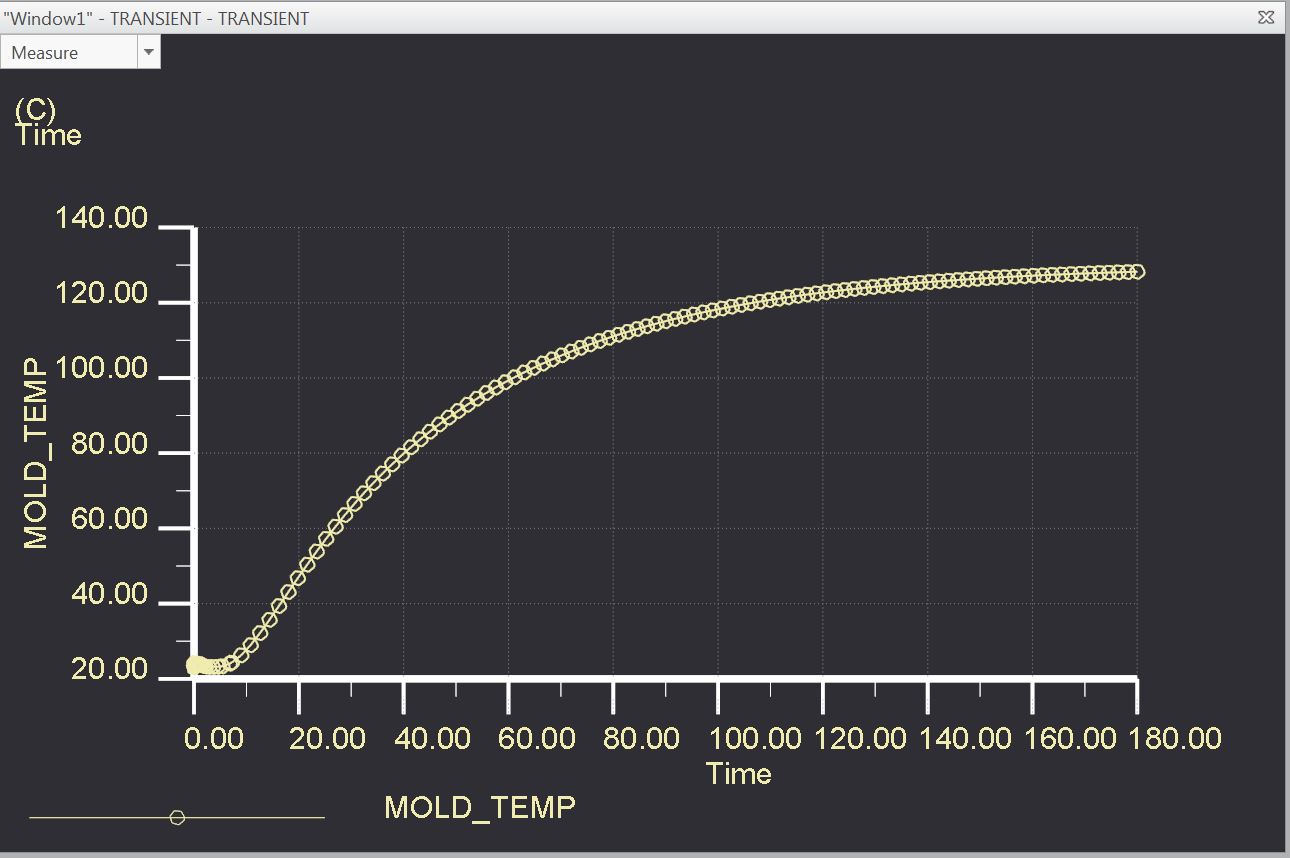This screenshot has height=858, width=1290.
Task: Click the Measure combo box field
Action: click(x=70, y=52)
